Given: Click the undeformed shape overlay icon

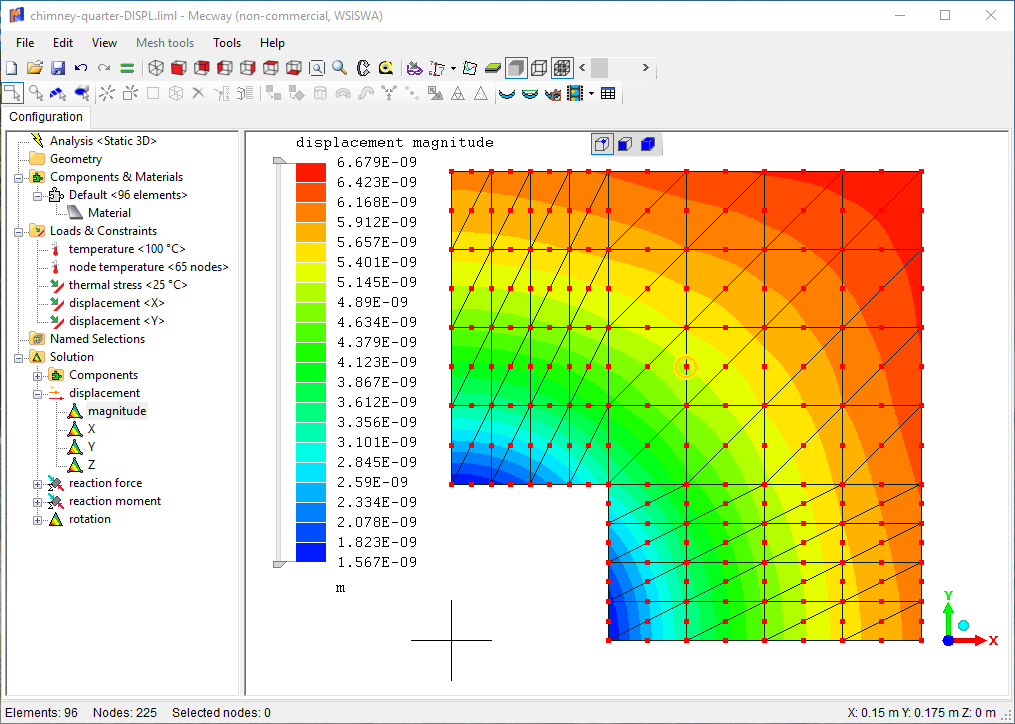Looking at the screenshot, I should point(530,93).
